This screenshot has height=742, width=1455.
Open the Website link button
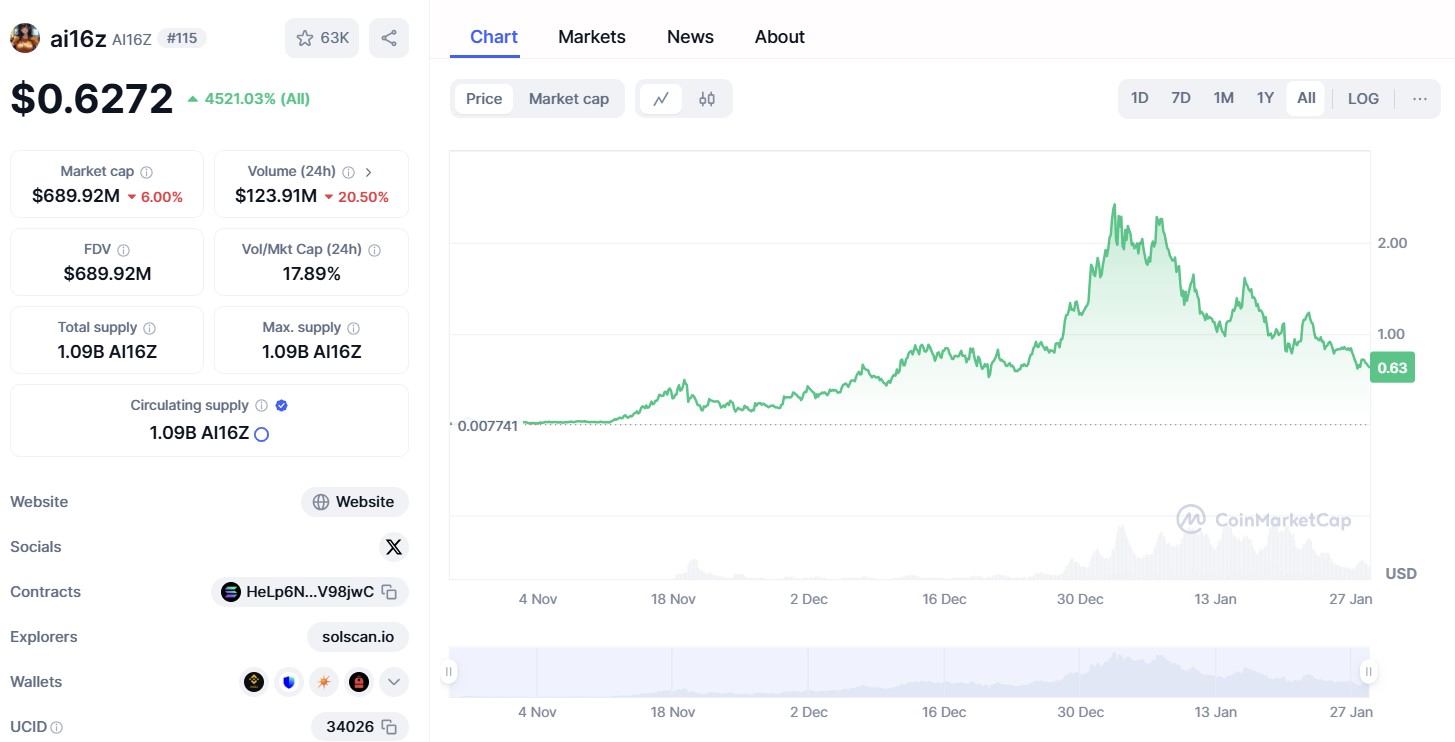pyautogui.click(x=354, y=502)
